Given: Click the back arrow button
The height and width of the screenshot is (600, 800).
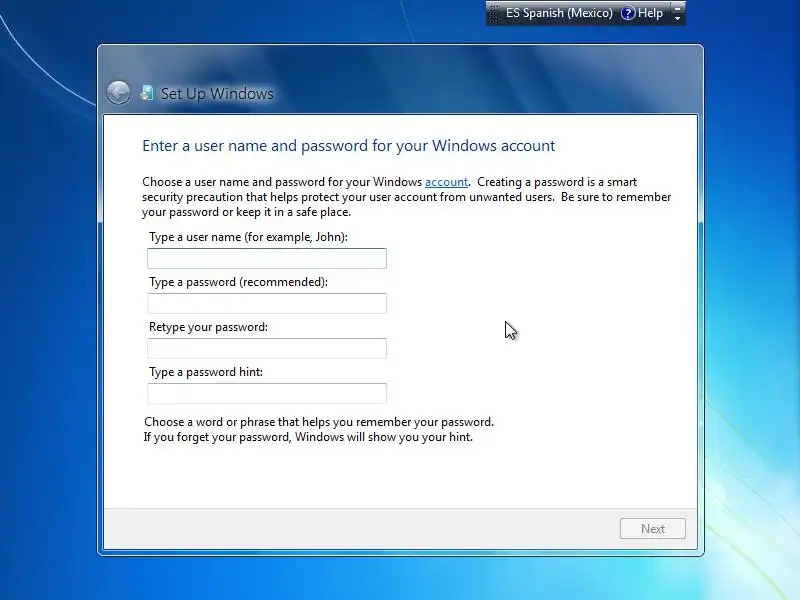Looking at the screenshot, I should tap(118, 93).
